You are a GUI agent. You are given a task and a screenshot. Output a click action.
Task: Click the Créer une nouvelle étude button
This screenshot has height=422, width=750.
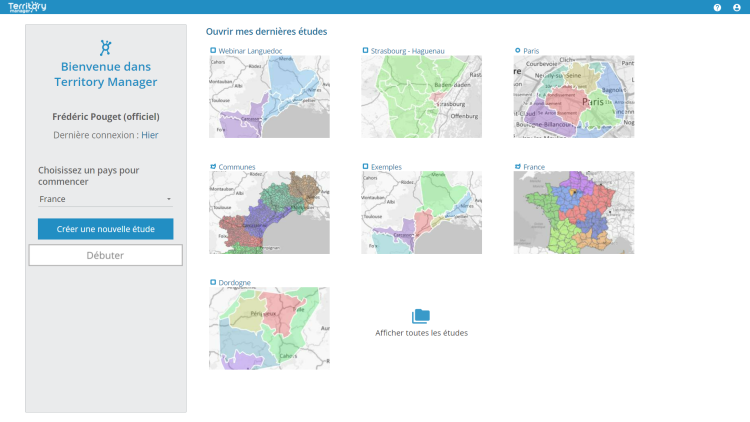(105, 229)
